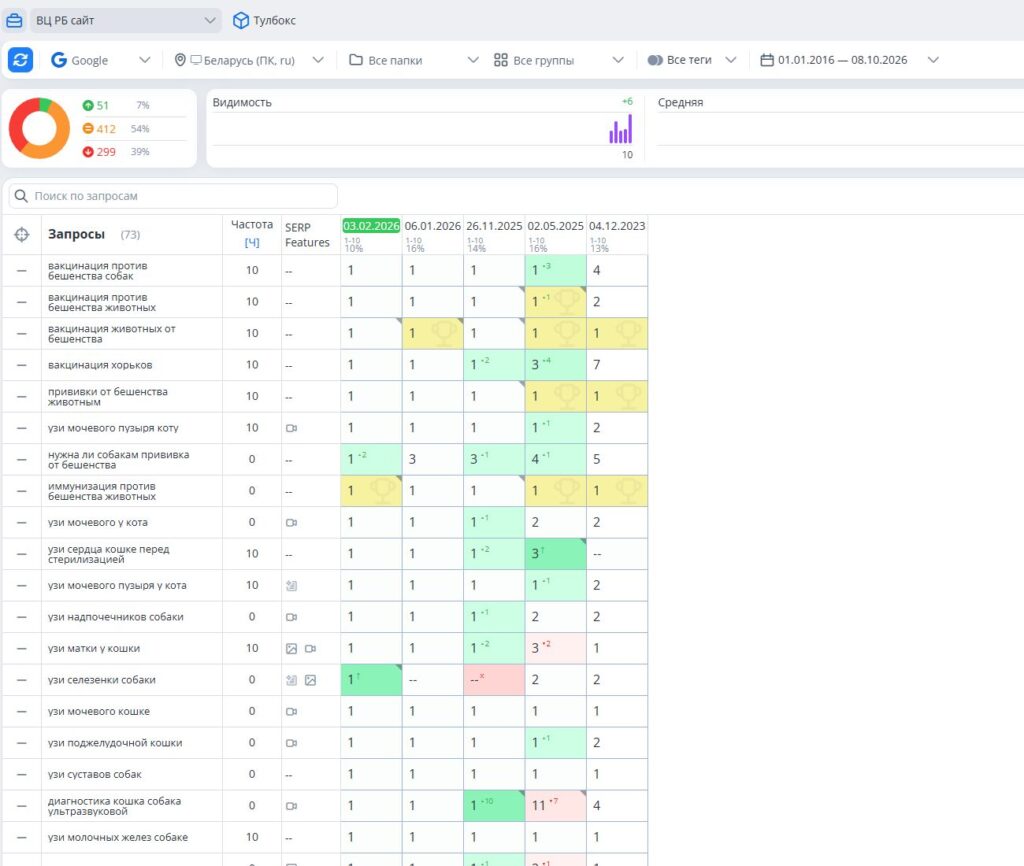Click the SERP Features column header
This screenshot has height=866, width=1024.
point(307,235)
